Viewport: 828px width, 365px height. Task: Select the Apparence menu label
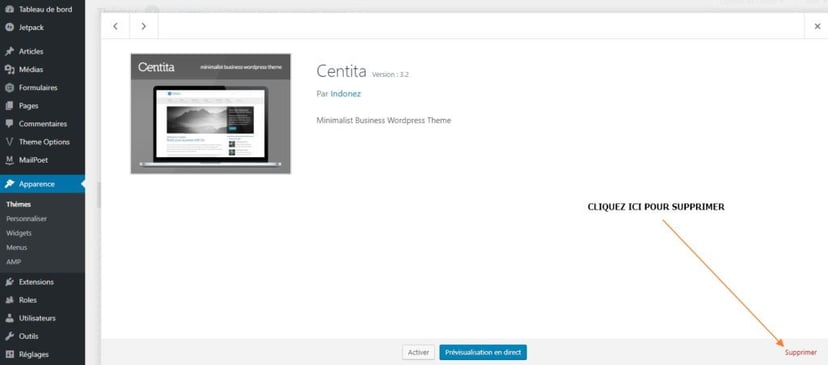(36, 184)
